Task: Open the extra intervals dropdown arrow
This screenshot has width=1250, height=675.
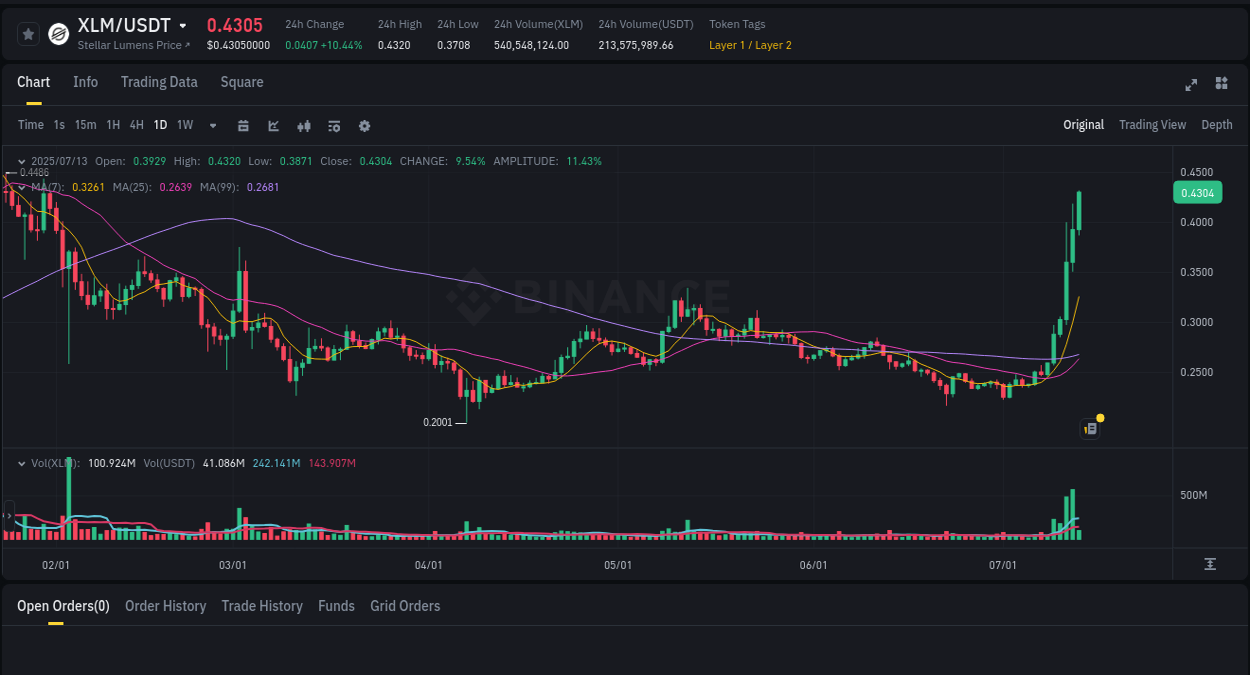Action: [x=211, y=126]
